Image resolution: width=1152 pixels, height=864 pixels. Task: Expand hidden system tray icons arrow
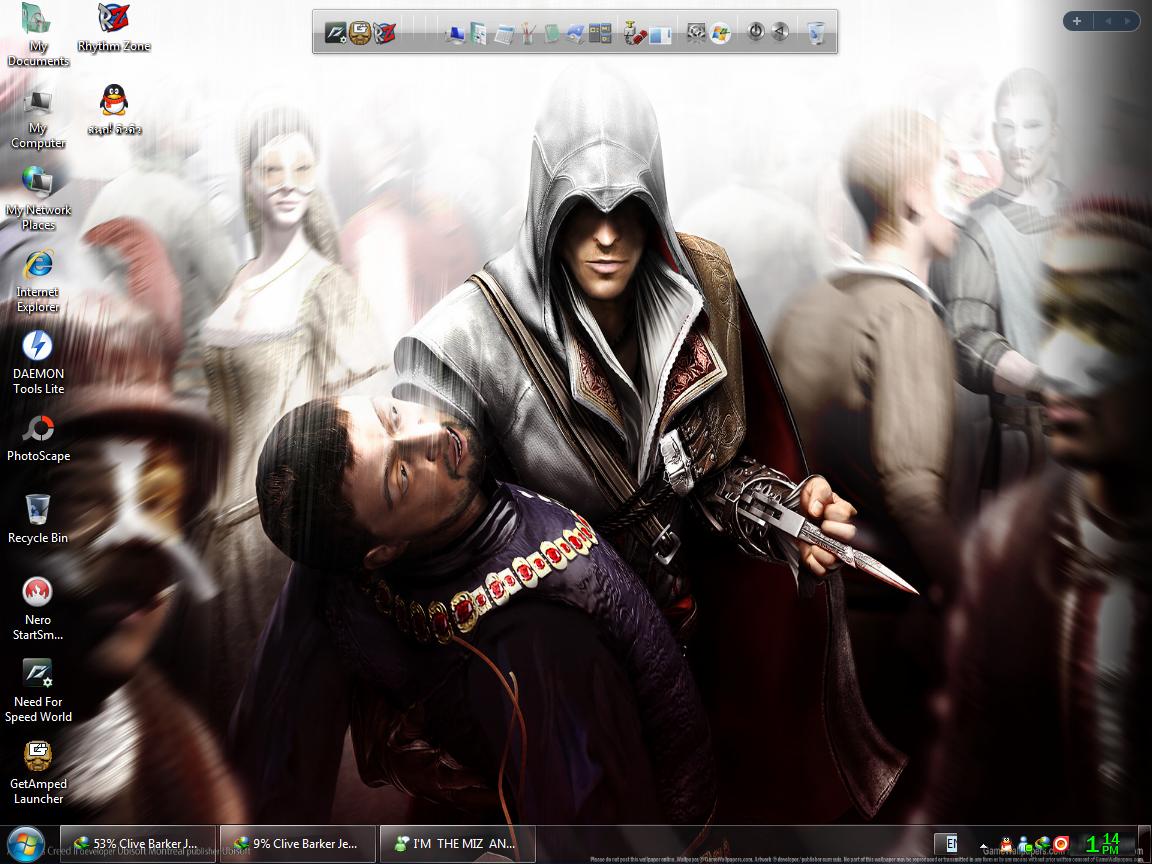983,844
